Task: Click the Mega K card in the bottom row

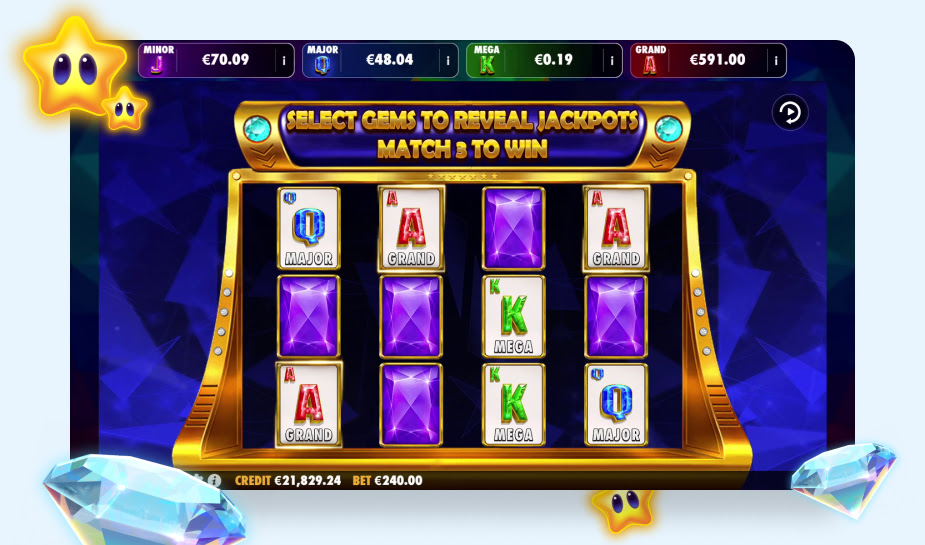Action: 513,405
